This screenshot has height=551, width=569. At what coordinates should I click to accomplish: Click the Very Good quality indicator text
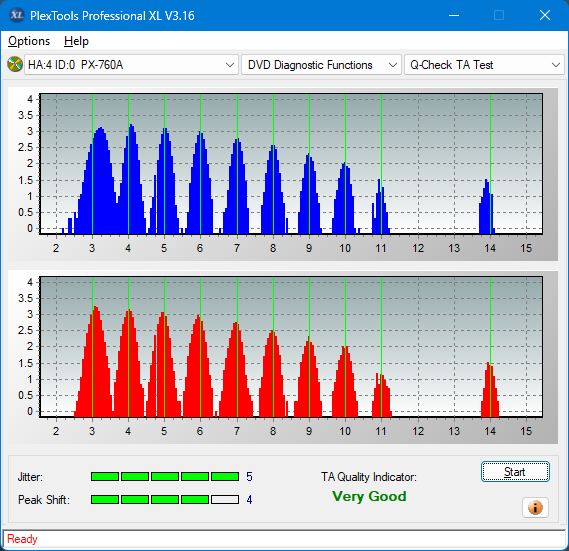pyautogui.click(x=369, y=496)
